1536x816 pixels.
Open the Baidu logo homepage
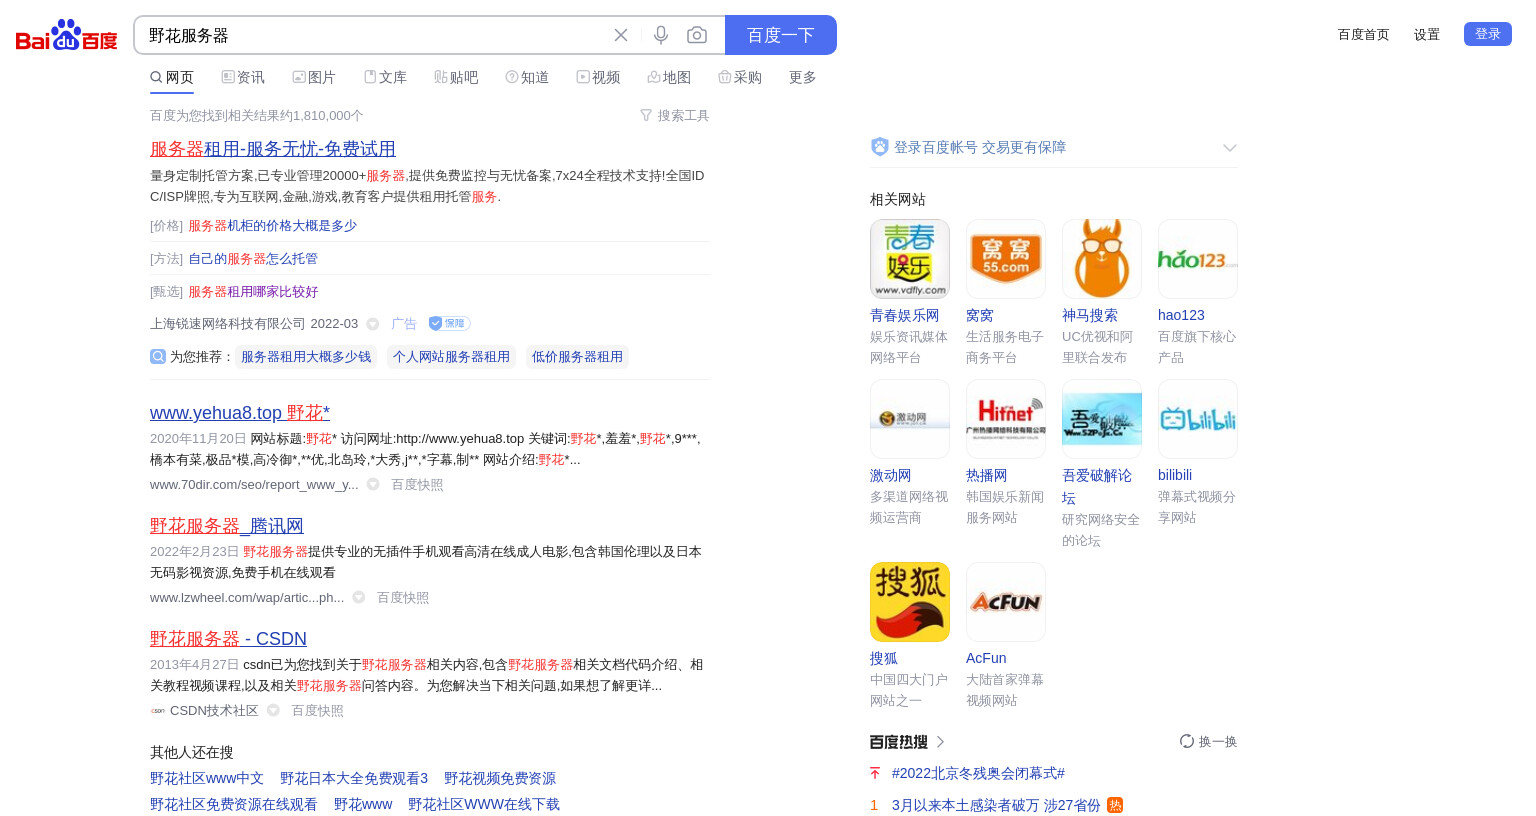pyautogui.click(x=66, y=35)
